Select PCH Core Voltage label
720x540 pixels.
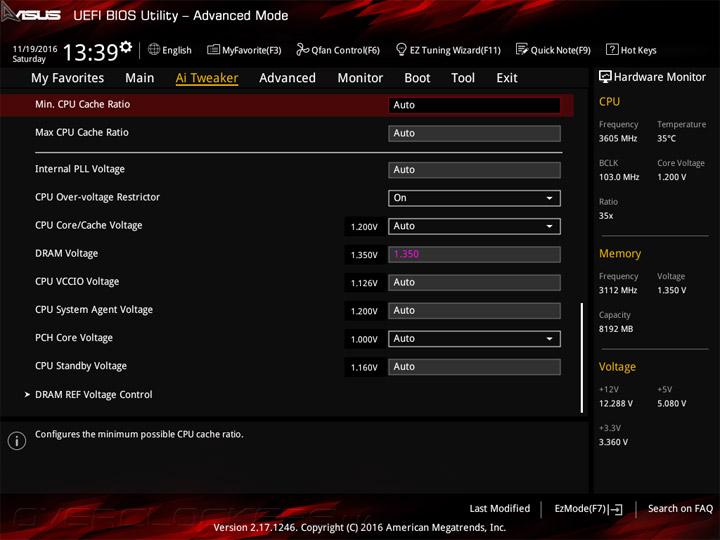coord(74,338)
